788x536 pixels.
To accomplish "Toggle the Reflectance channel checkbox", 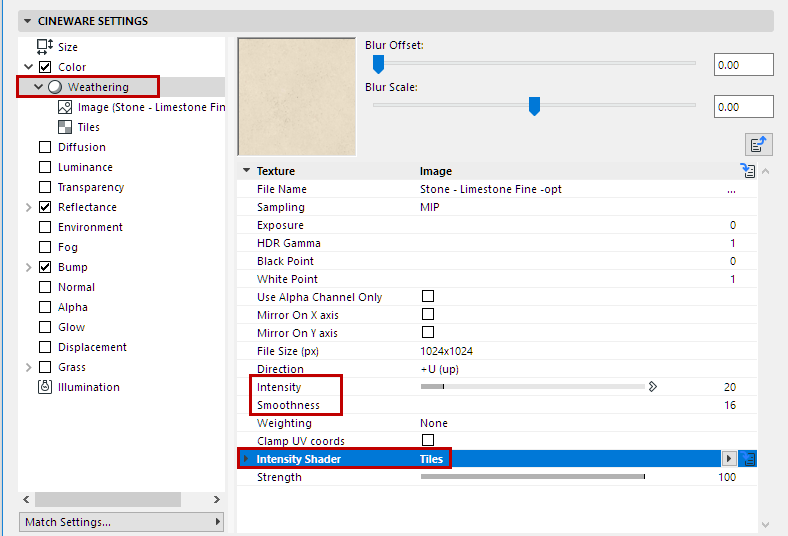I will pyautogui.click(x=45, y=207).
